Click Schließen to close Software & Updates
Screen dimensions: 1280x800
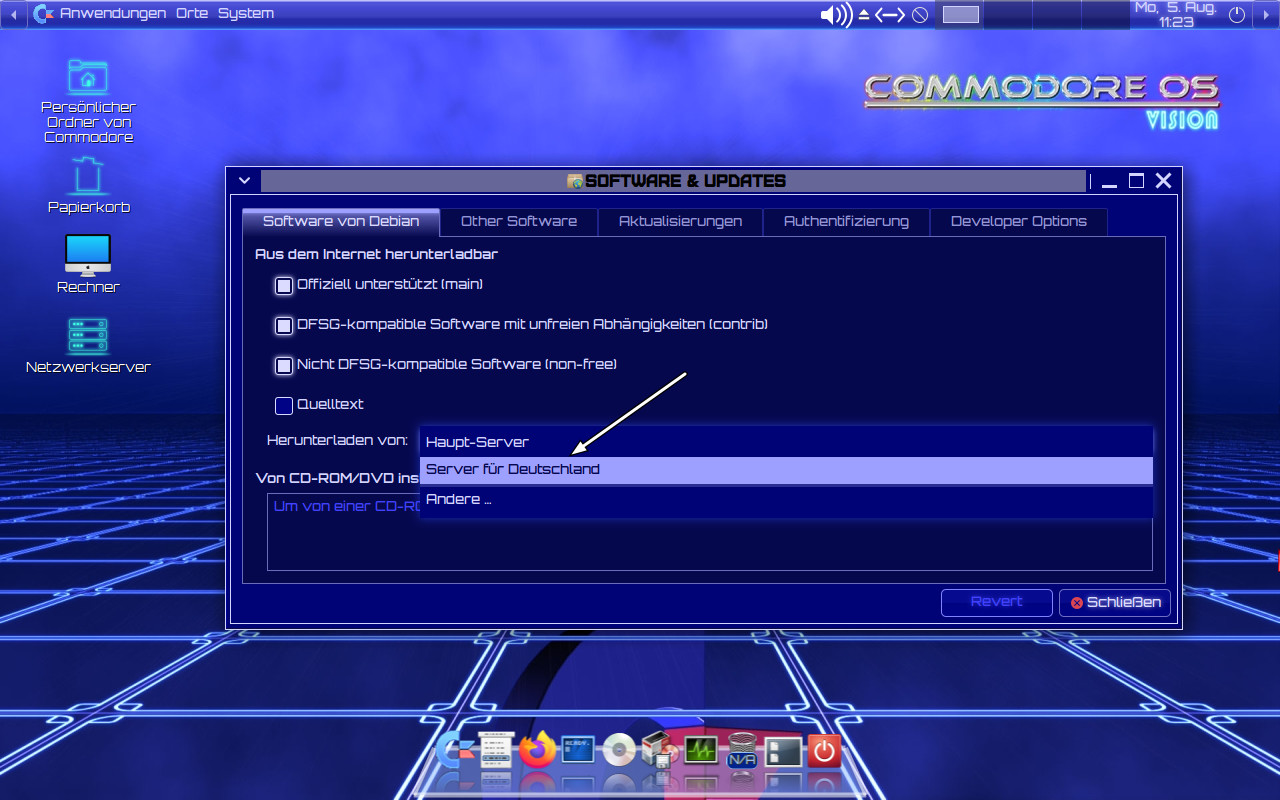(1114, 602)
